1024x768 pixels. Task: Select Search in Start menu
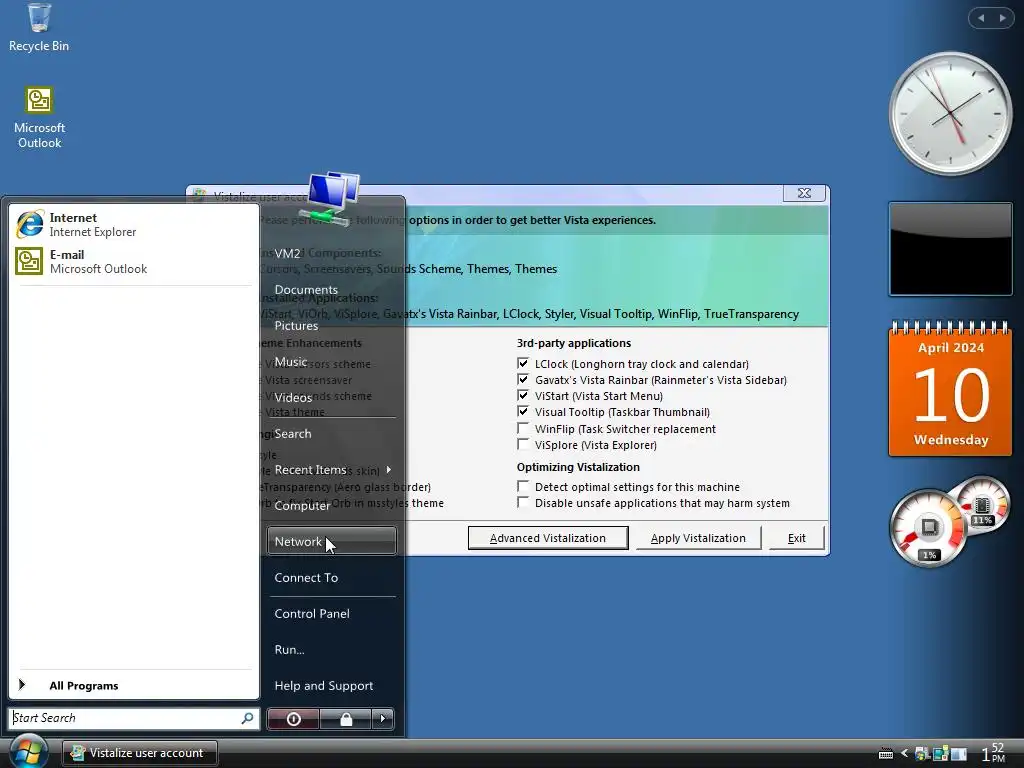332,434
